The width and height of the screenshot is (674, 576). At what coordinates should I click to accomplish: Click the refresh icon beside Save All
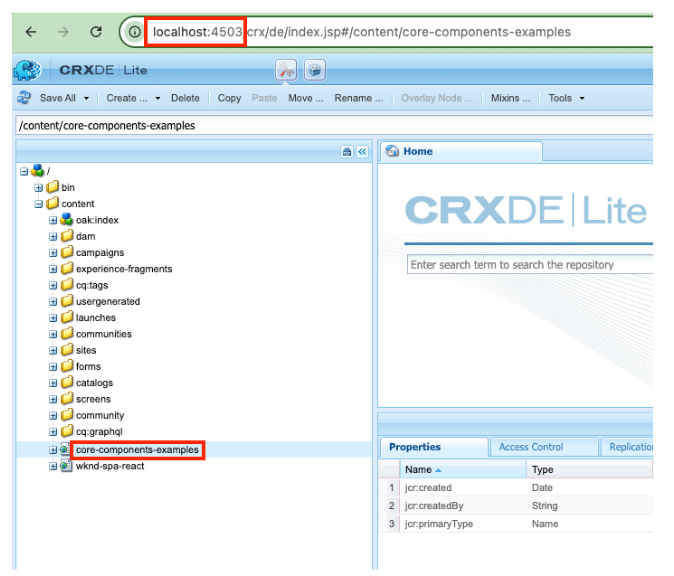coord(24,98)
